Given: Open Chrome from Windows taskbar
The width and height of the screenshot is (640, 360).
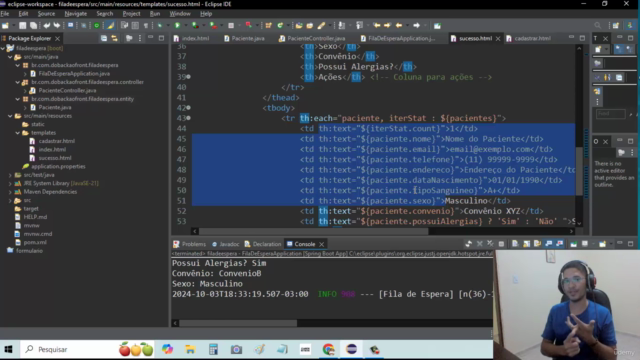Looking at the screenshot, I should click(x=329, y=349).
